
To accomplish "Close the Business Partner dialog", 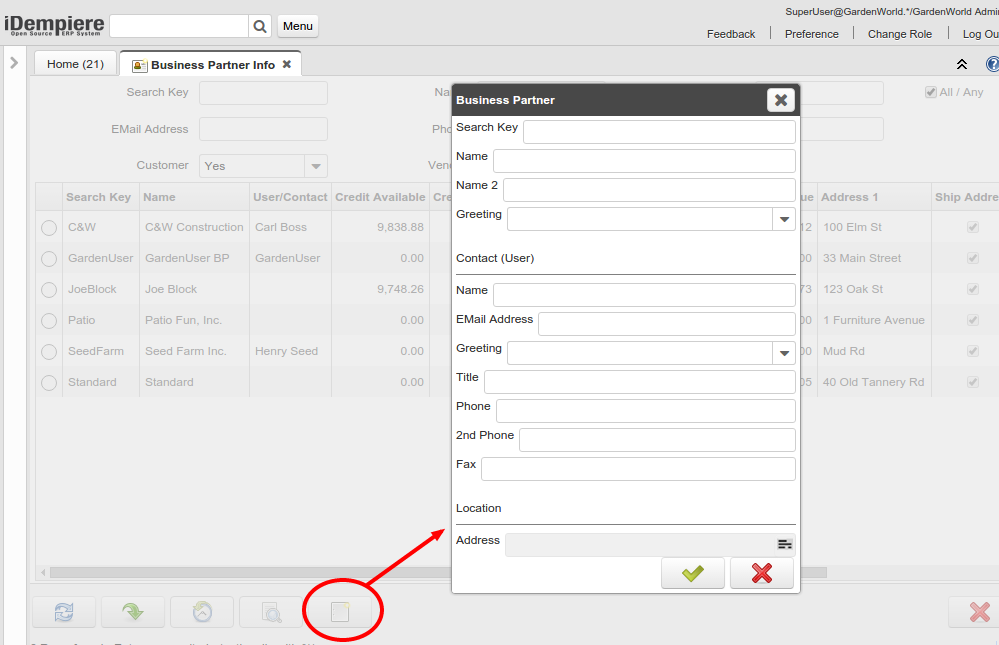I will [x=781, y=100].
